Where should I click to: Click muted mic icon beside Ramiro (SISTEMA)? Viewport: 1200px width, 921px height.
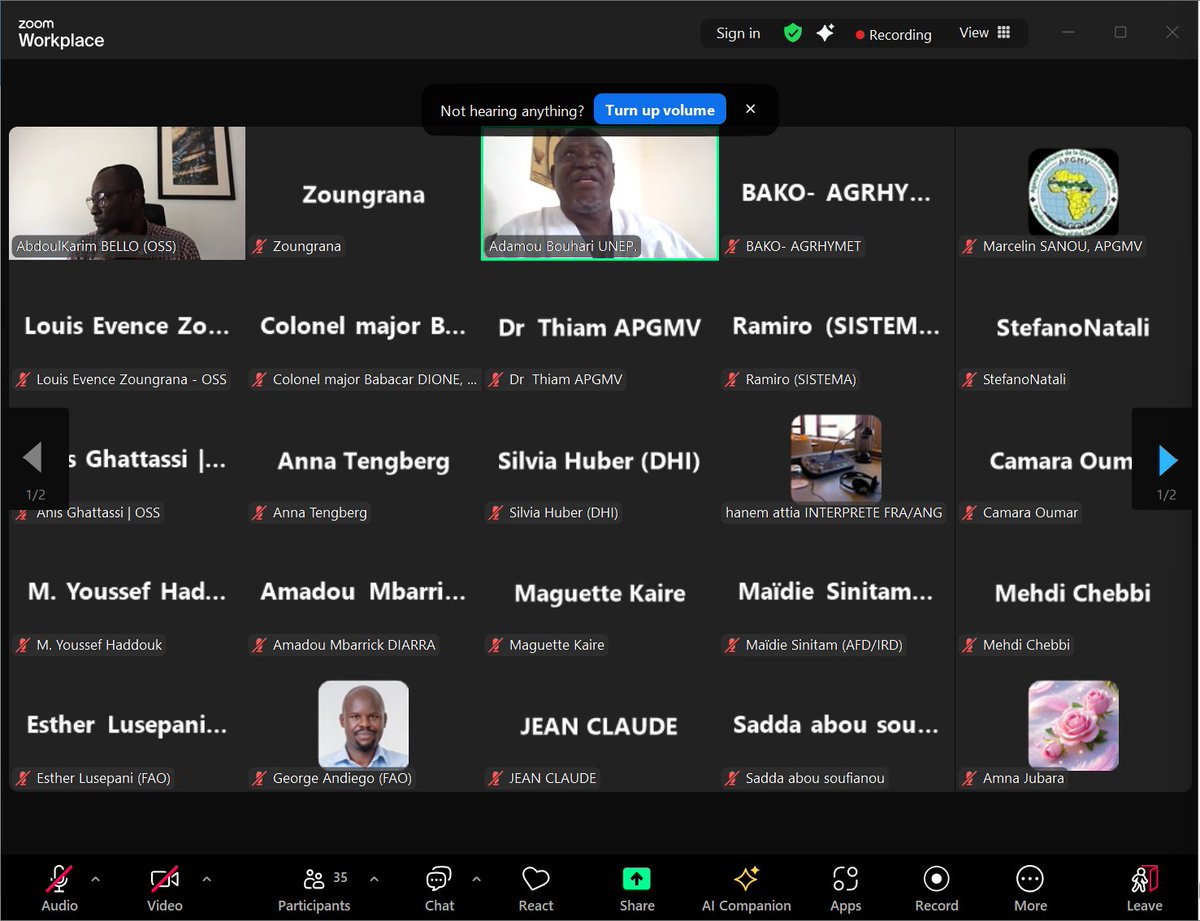(x=733, y=379)
